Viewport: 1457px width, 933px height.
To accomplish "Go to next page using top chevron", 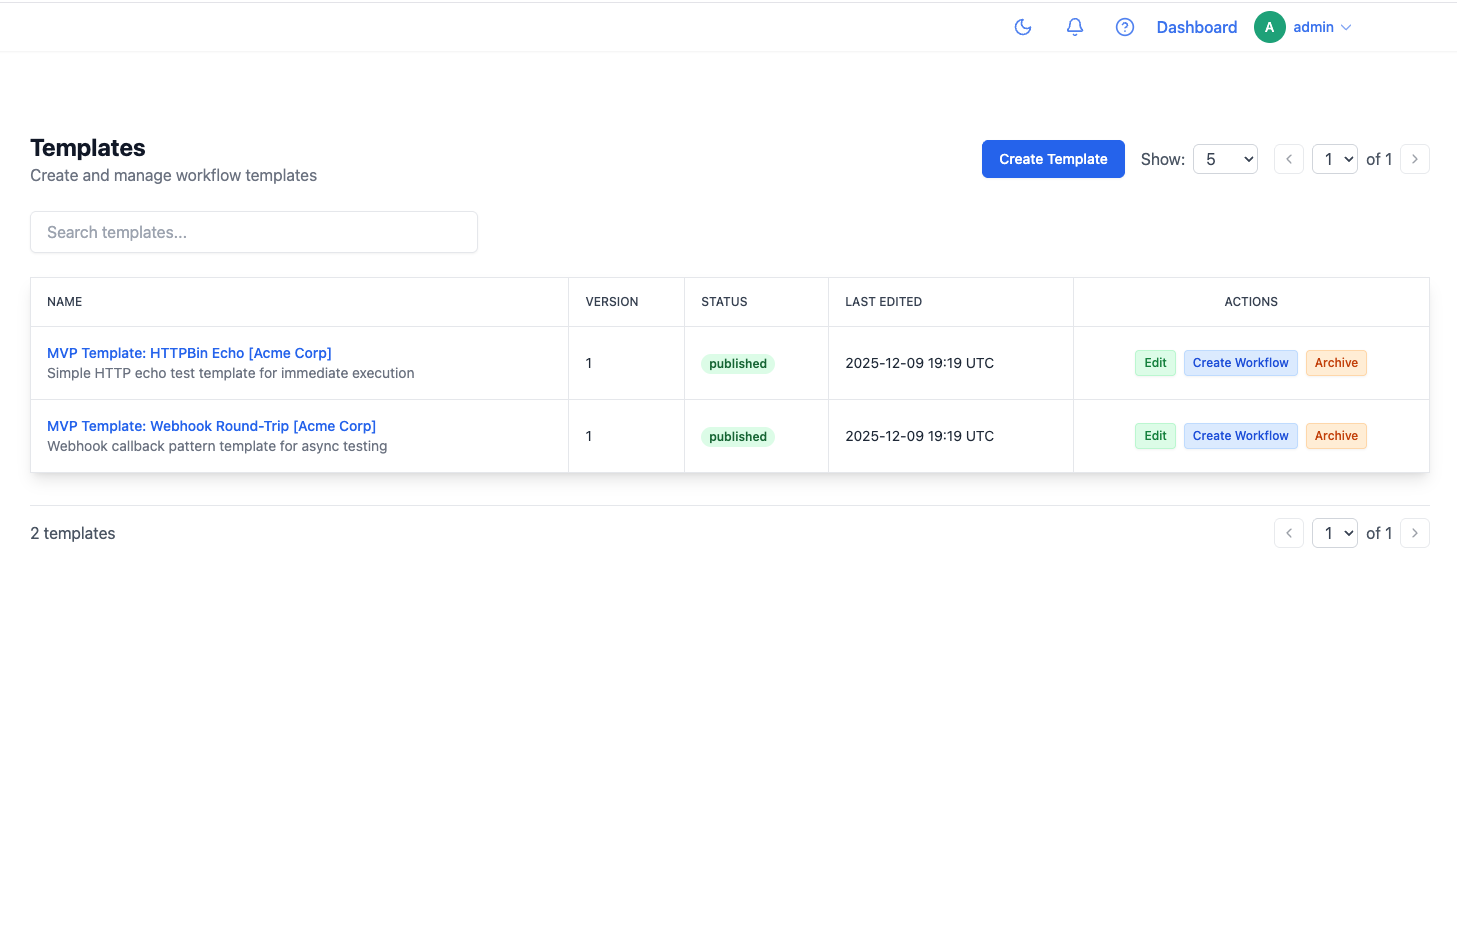I will 1415,159.
